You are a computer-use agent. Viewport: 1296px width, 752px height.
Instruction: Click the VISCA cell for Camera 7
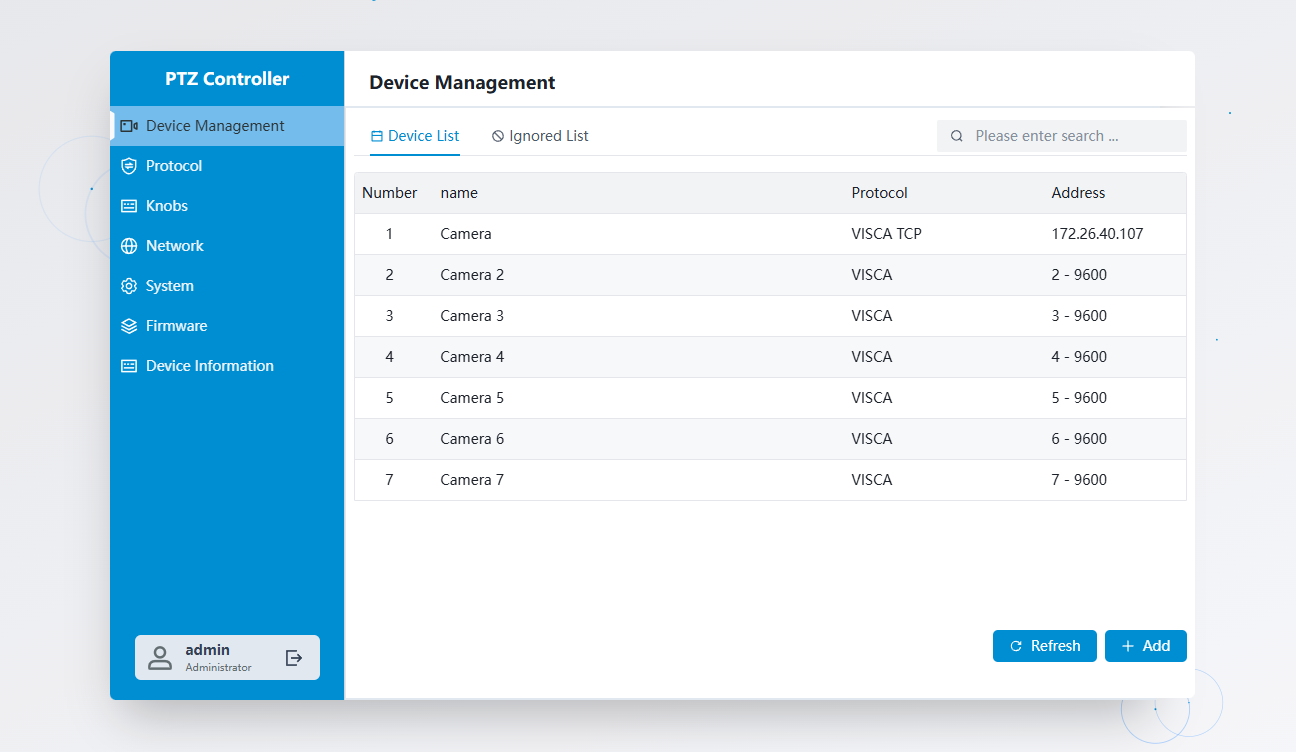[x=872, y=480]
